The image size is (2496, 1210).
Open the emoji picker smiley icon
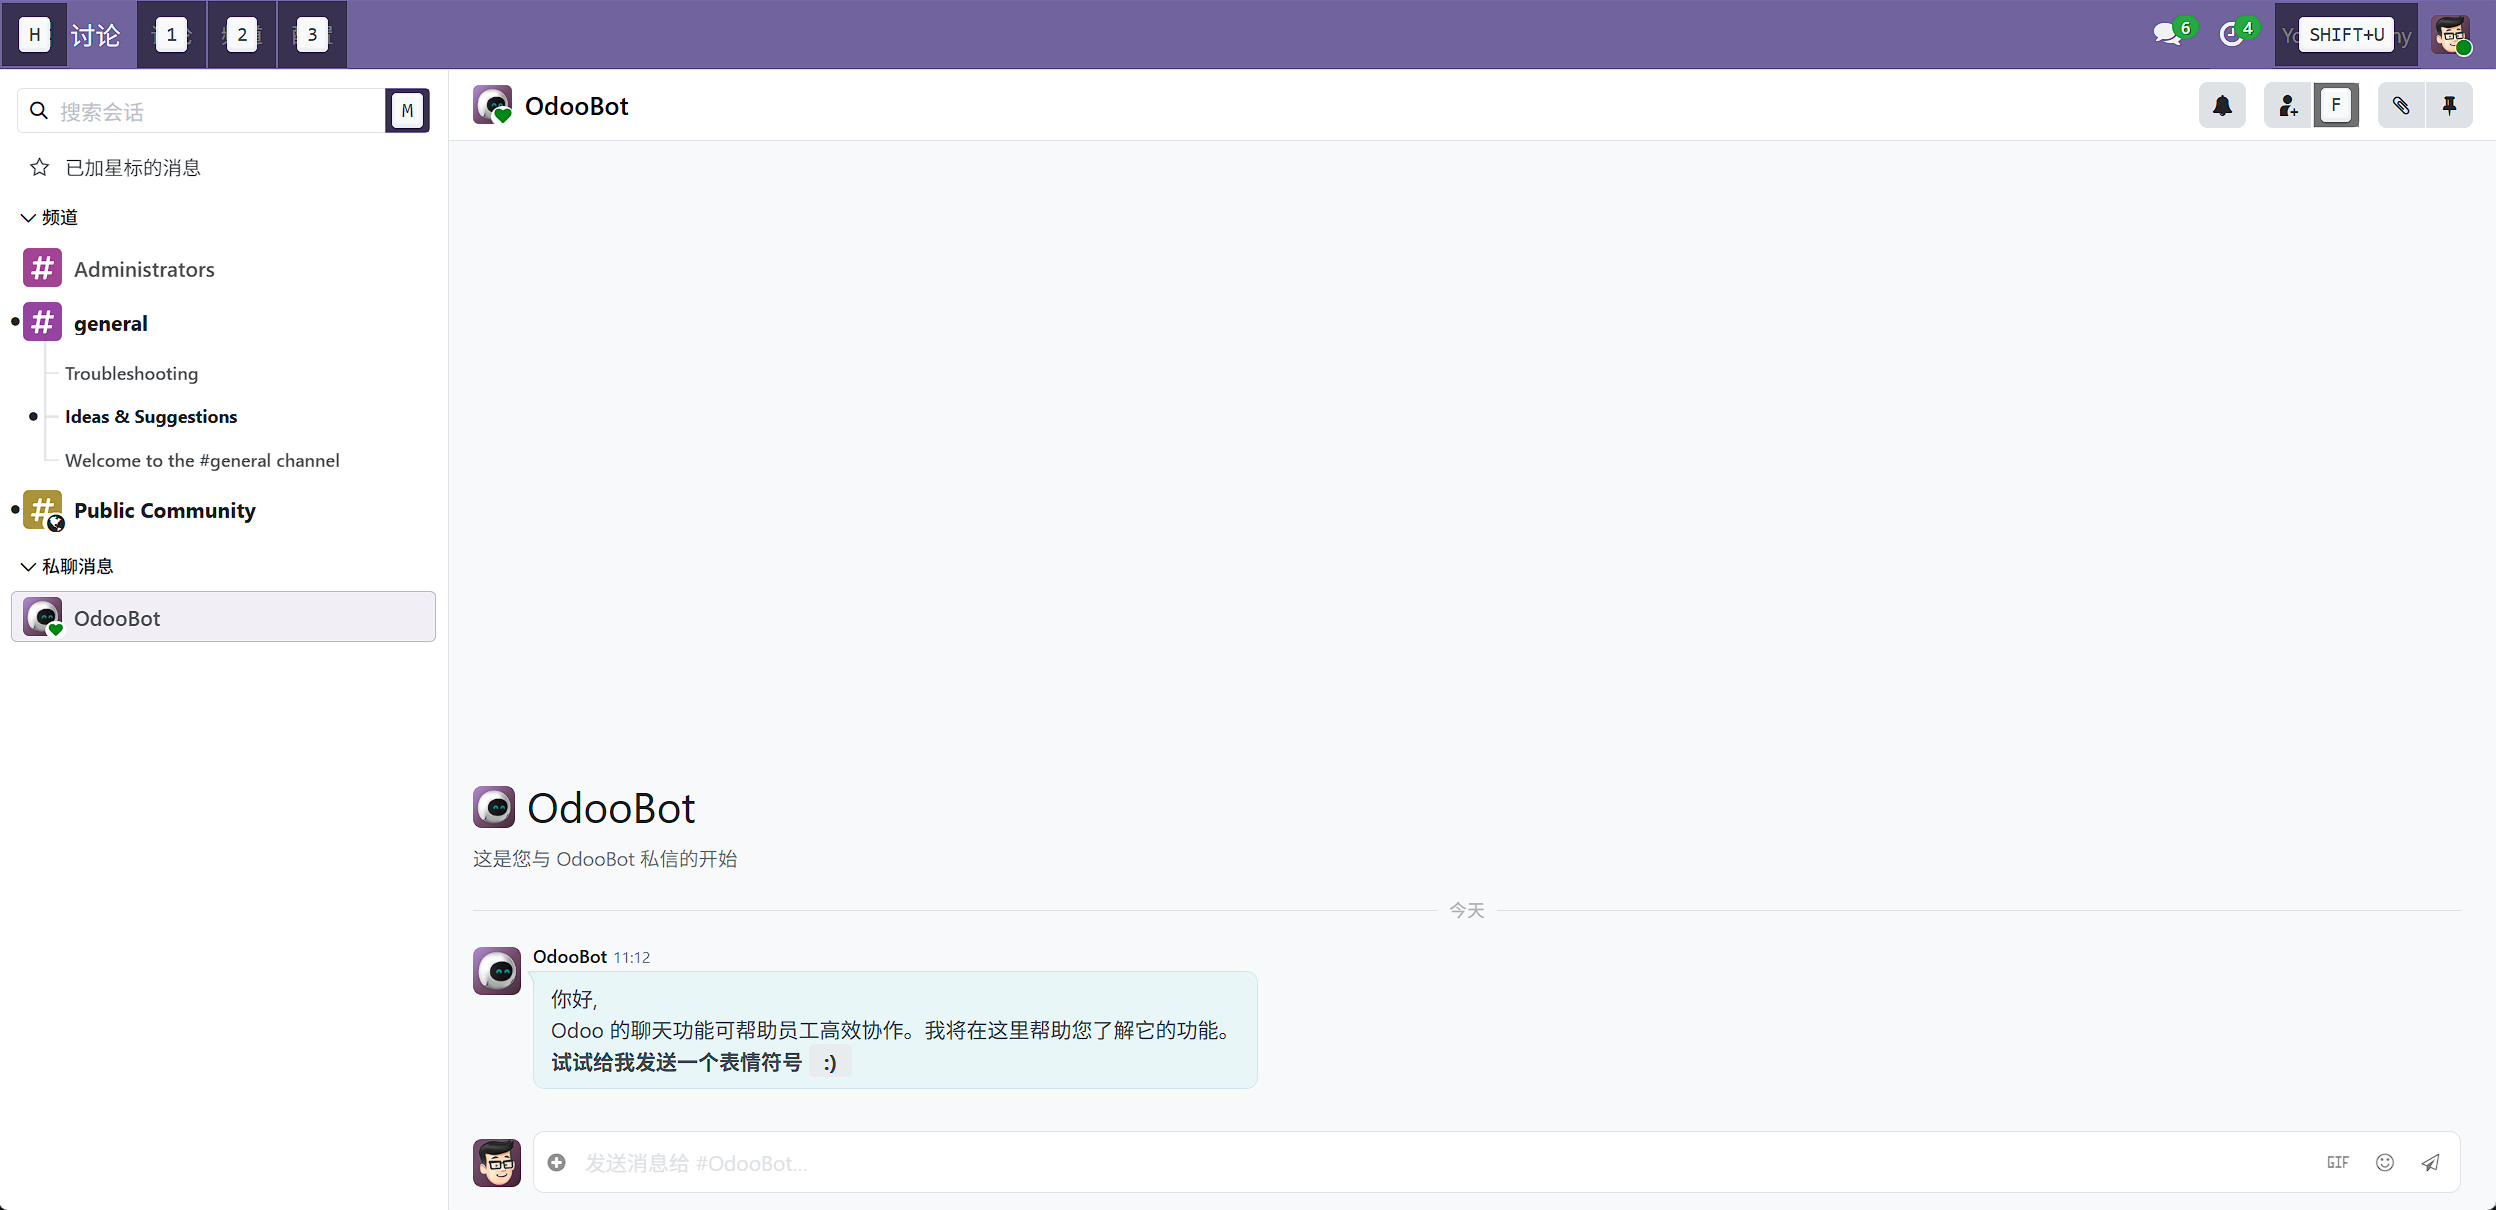(2385, 1162)
